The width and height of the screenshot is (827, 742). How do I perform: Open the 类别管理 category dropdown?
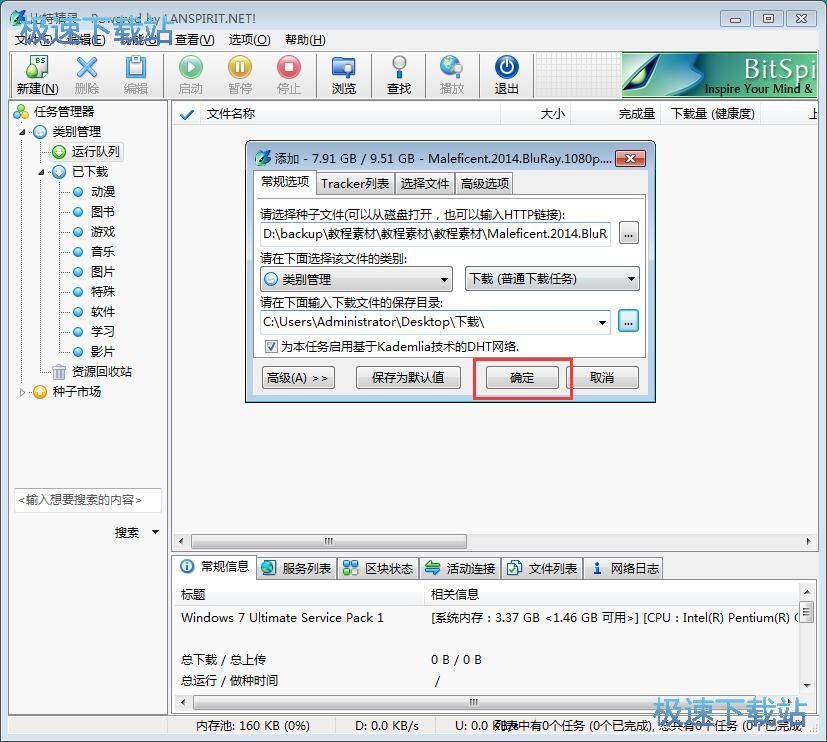357,279
